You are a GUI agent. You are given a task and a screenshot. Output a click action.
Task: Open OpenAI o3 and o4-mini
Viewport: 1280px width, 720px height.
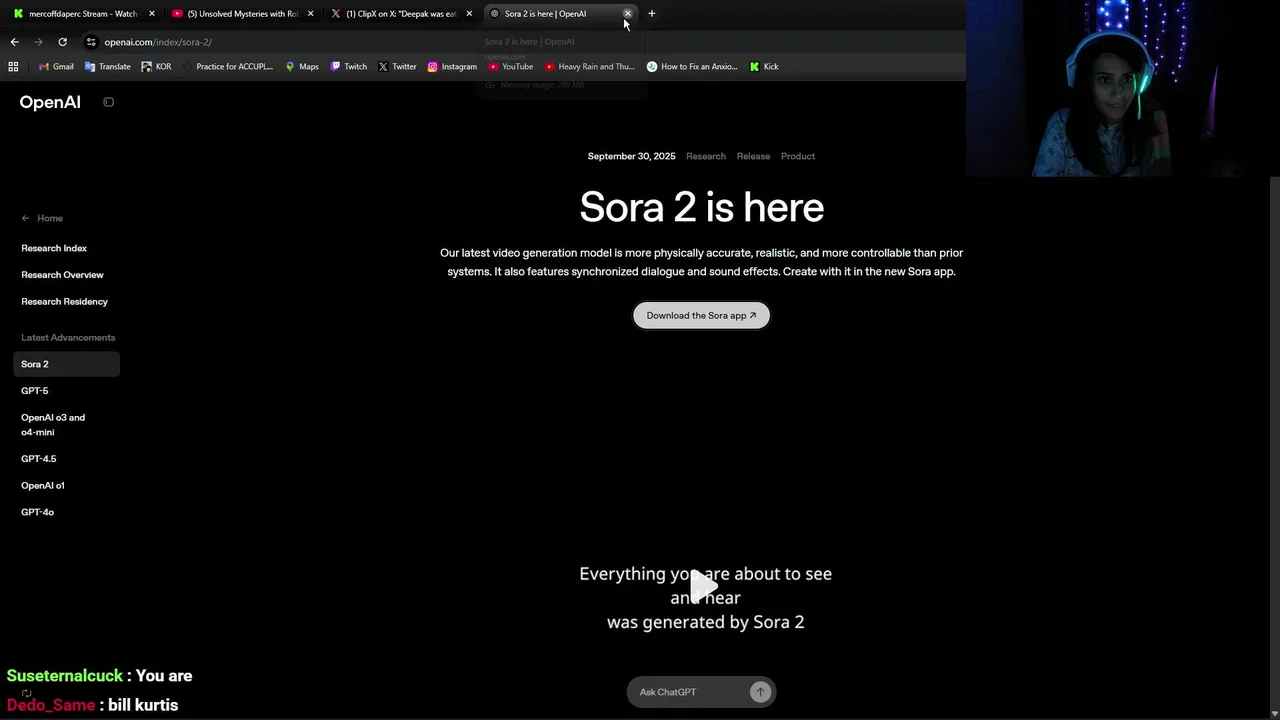click(53, 425)
